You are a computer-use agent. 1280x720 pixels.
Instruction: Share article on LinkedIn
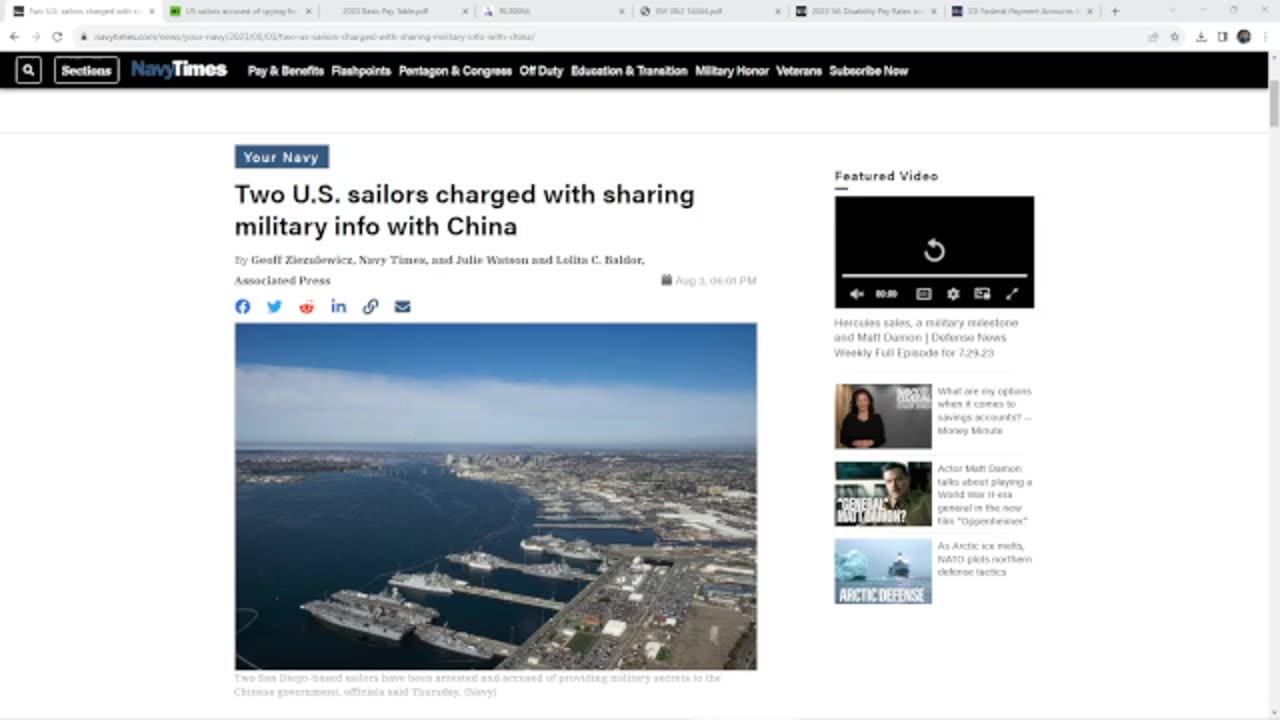coord(339,307)
